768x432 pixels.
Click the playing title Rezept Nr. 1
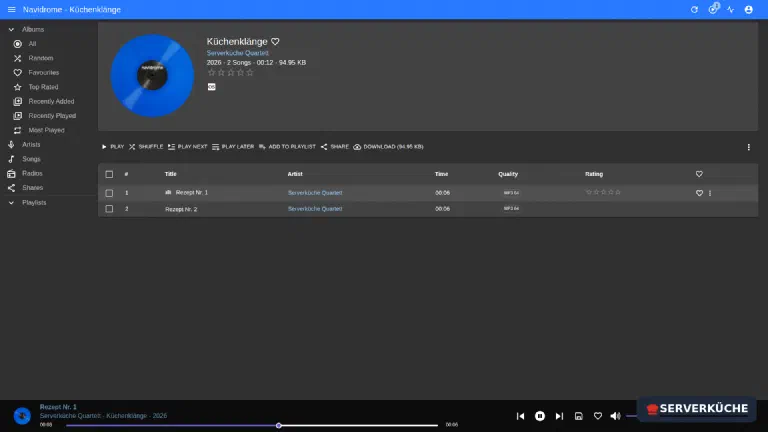(x=58, y=407)
